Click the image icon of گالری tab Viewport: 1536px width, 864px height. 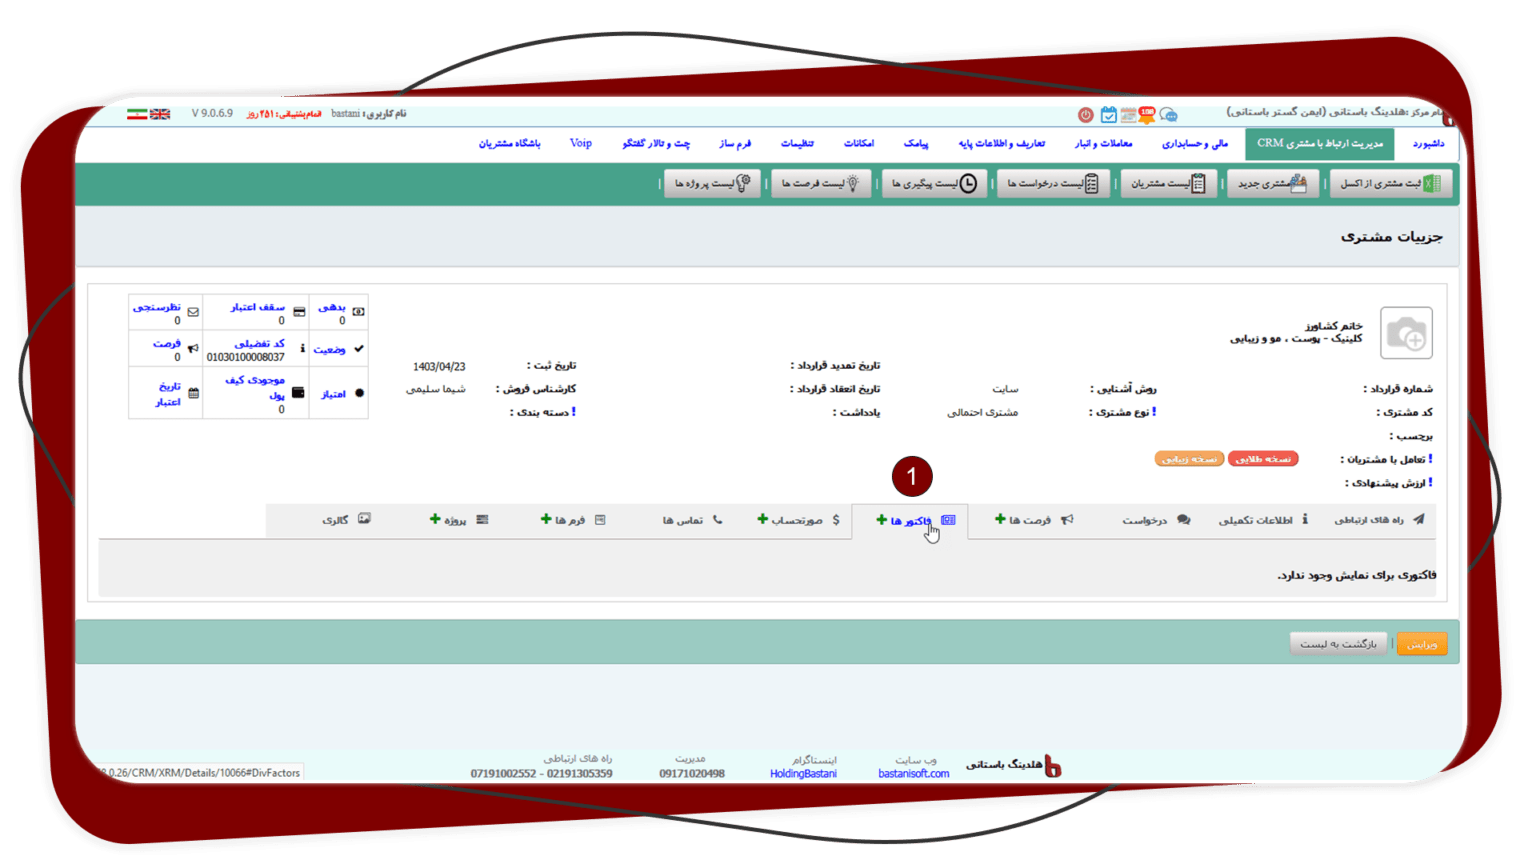tap(364, 519)
